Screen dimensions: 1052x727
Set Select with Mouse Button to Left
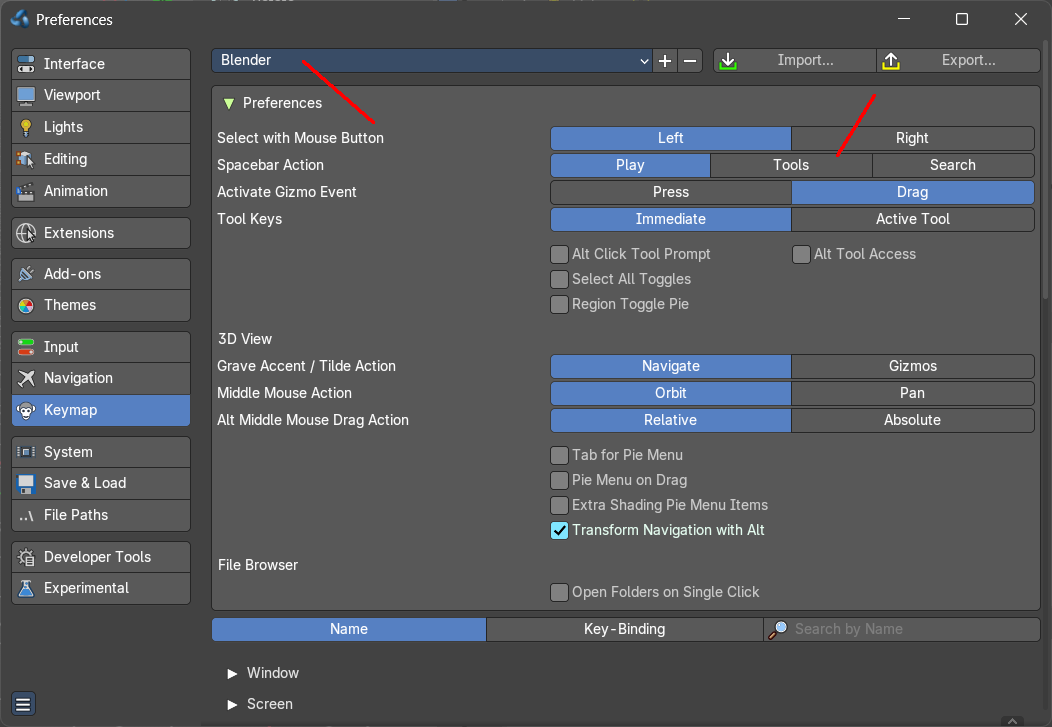coord(671,138)
